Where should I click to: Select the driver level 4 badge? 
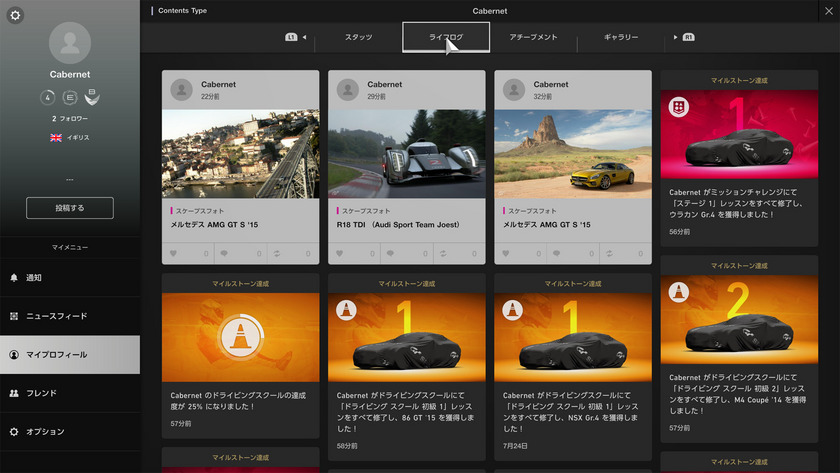click(48, 97)
